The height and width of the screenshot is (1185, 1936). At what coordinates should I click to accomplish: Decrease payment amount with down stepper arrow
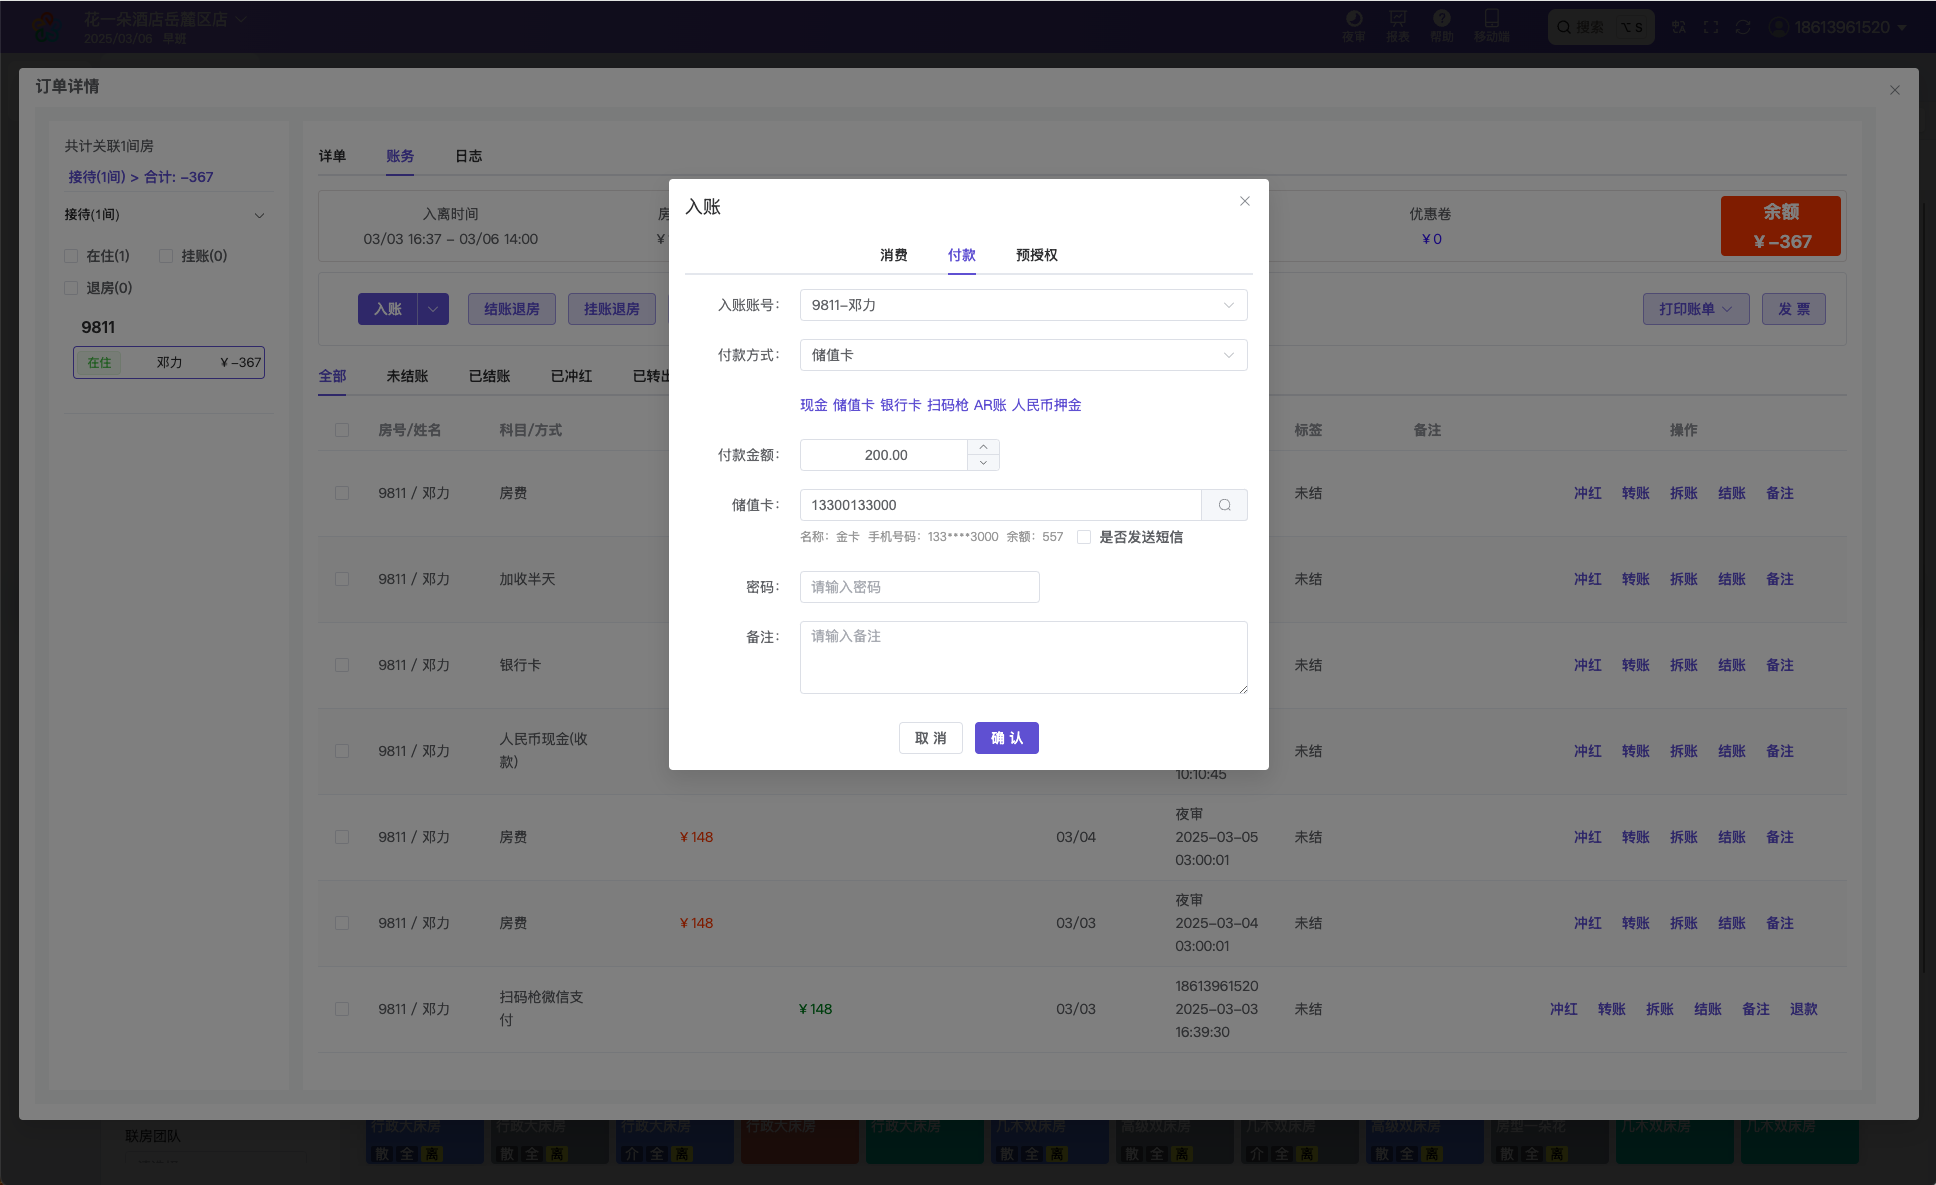[x=983, y=462]
